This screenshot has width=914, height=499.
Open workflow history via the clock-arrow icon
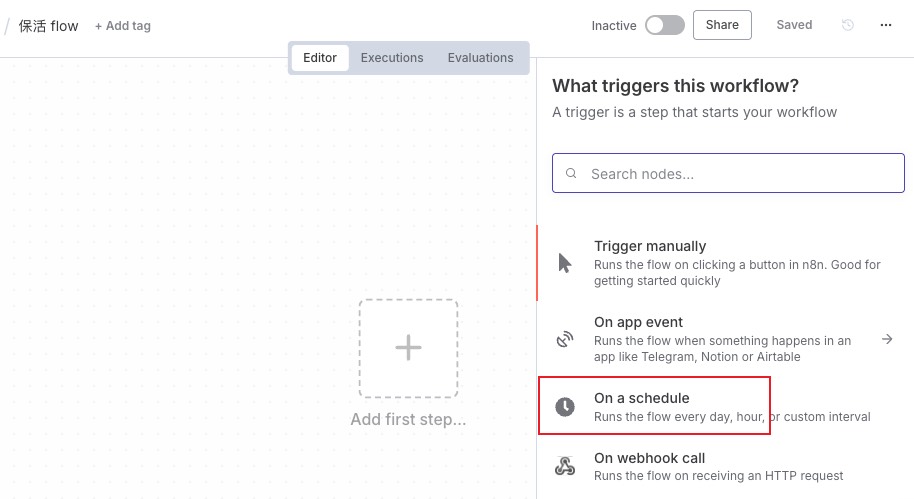pos(848,25)
